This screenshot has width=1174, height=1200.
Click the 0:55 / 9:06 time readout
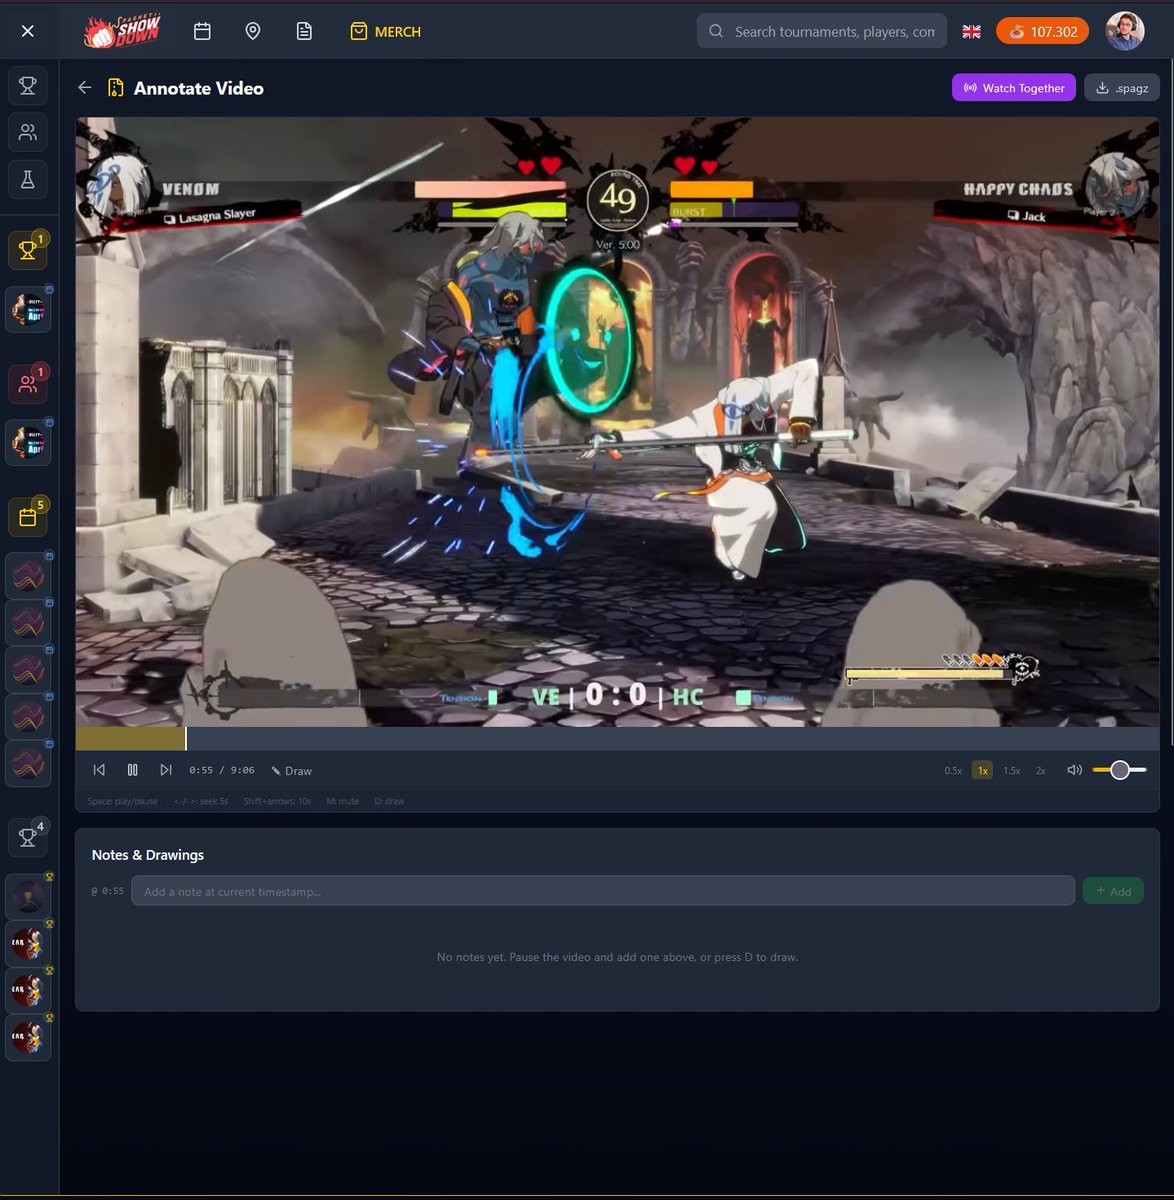(x=222, y=771)
